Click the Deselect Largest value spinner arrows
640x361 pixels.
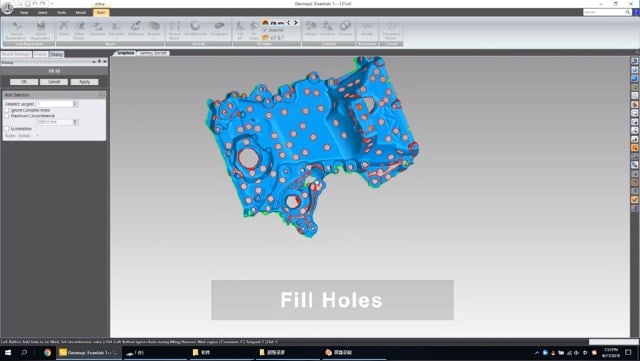75,104
